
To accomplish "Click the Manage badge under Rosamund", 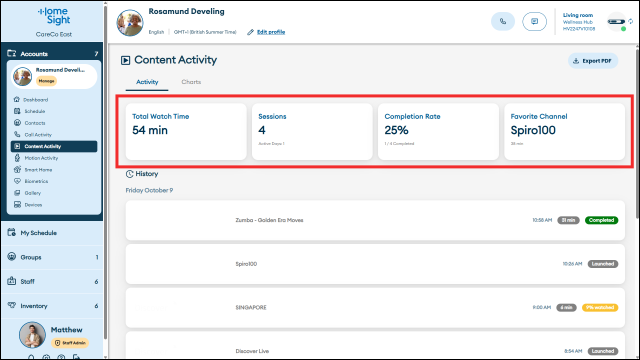I will pos(47,81).
